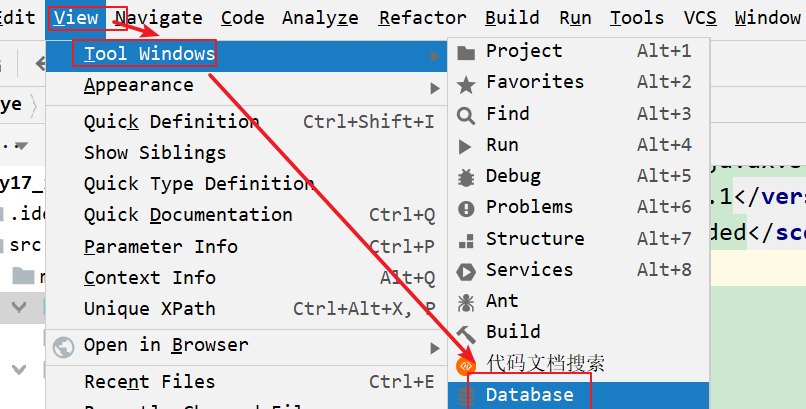The image size is (806, 409).
Task: Click the Debug bug icon
Action: tap(466, 177)
